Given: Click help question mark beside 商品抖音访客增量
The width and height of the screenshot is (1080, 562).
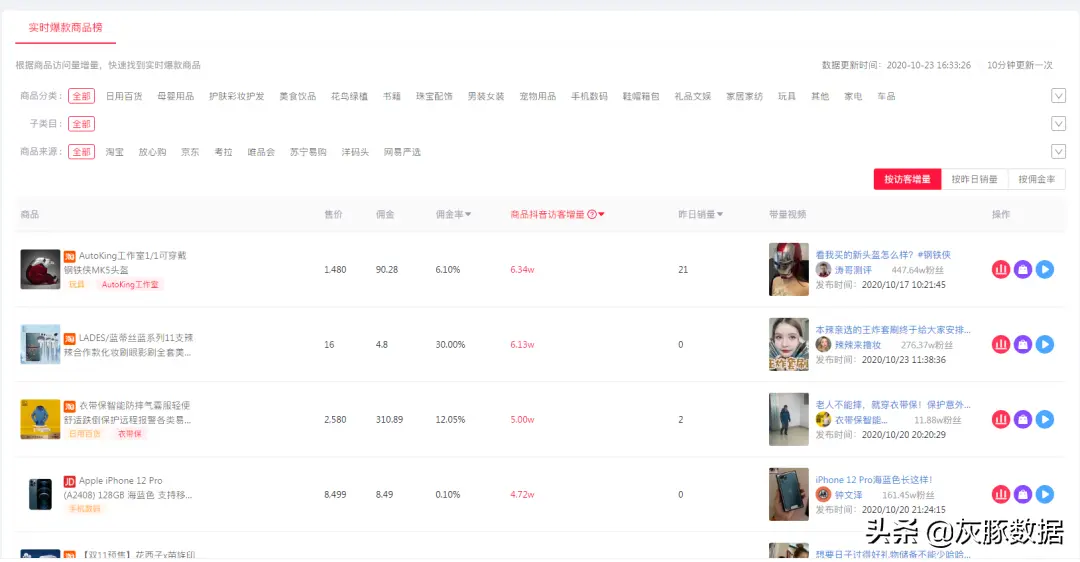Looking at the screenshot, I should click(592, 215).
